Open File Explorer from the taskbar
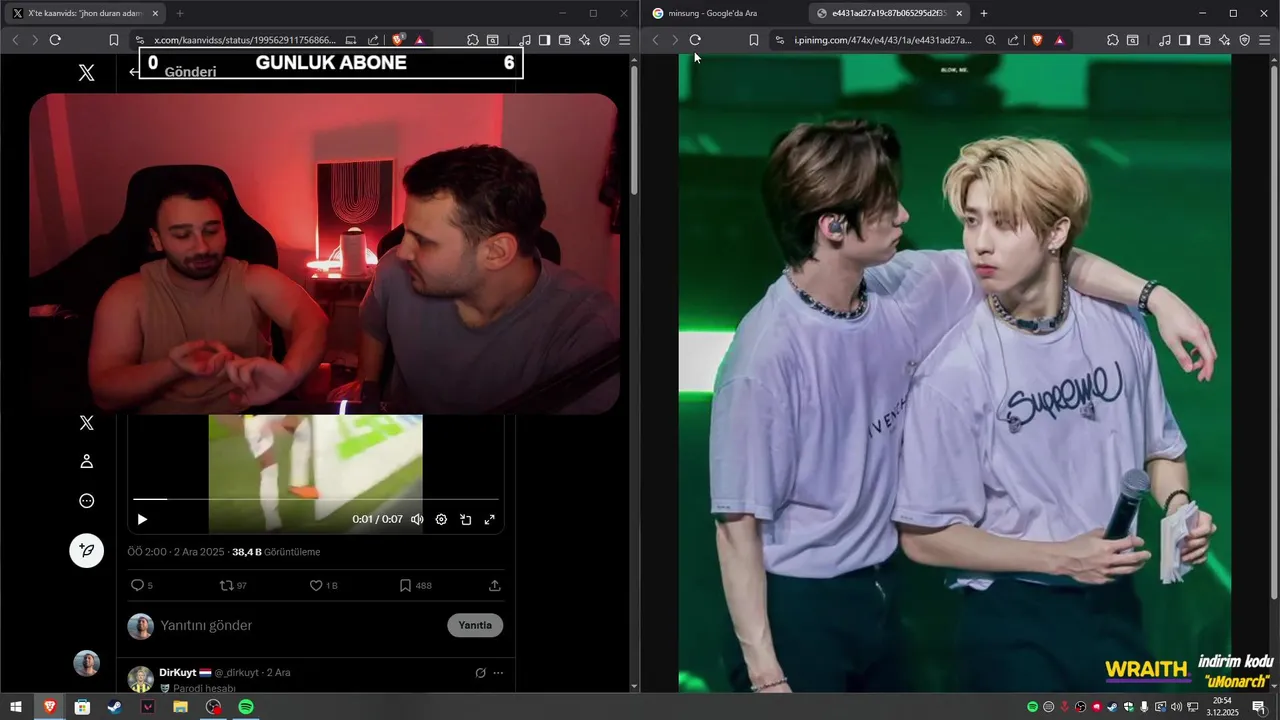 (x=180, y=707)
